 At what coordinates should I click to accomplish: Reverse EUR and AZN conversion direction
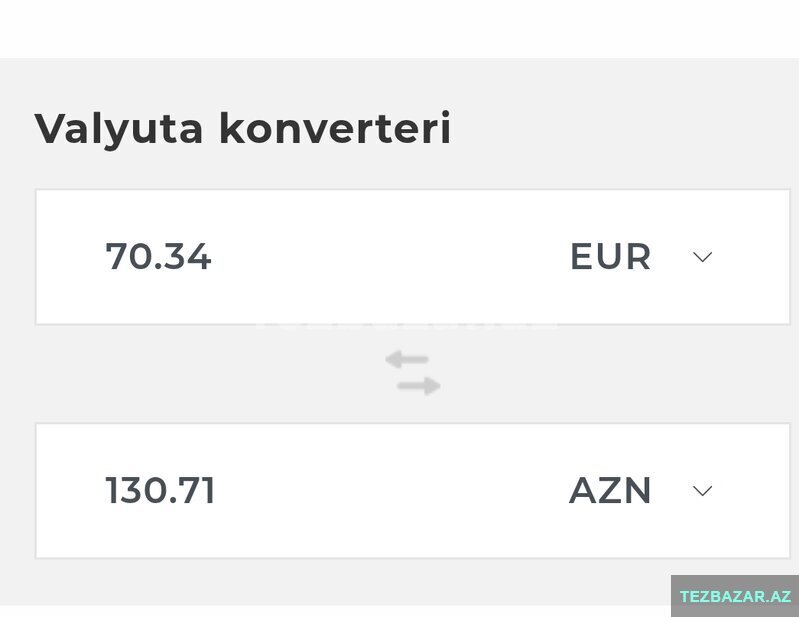click(x=413, y=373)
